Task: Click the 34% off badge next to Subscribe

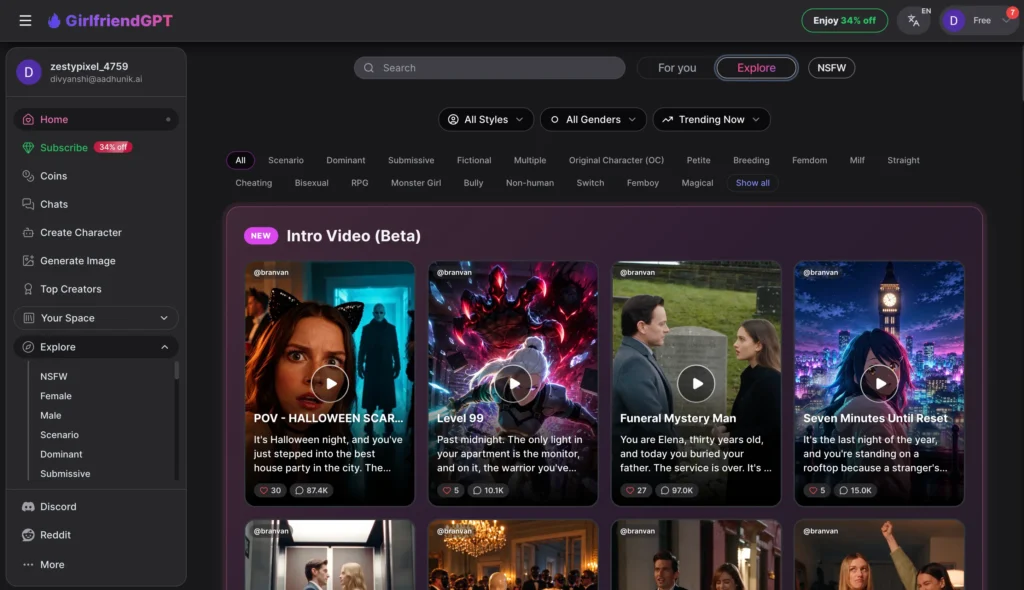Action: click(113, 147)
